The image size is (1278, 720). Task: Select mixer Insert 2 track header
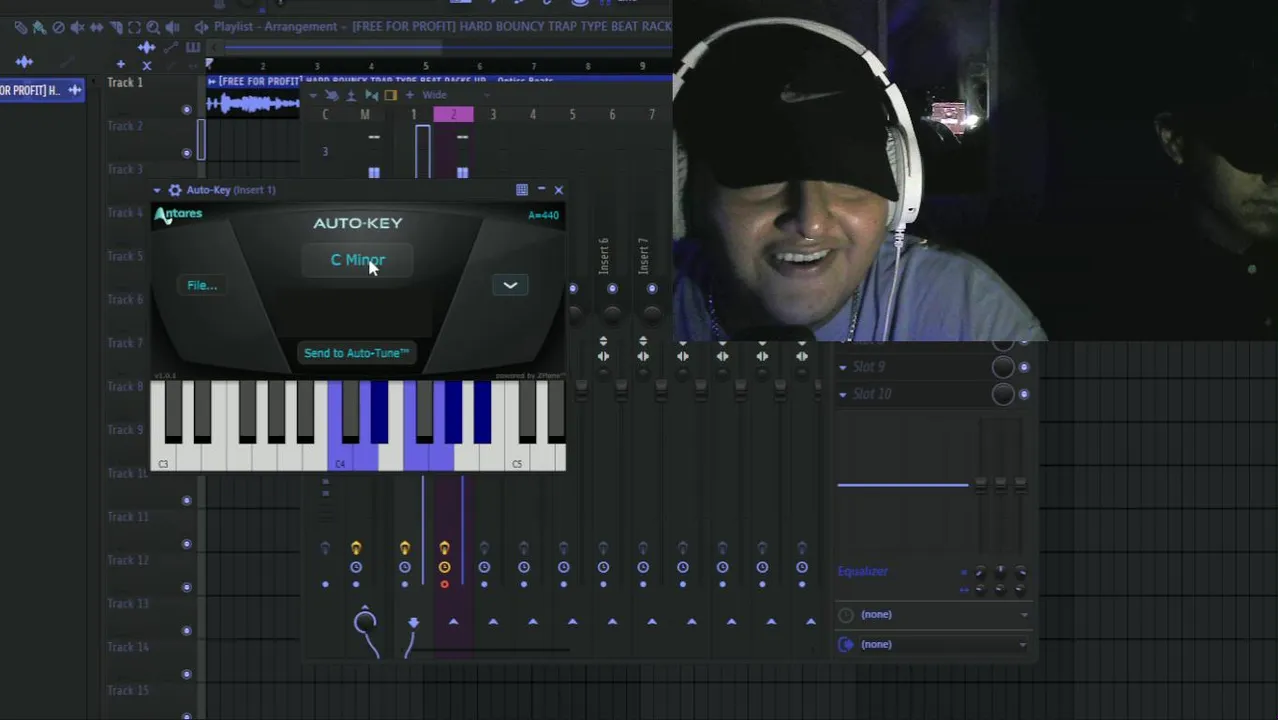(453, 115)
